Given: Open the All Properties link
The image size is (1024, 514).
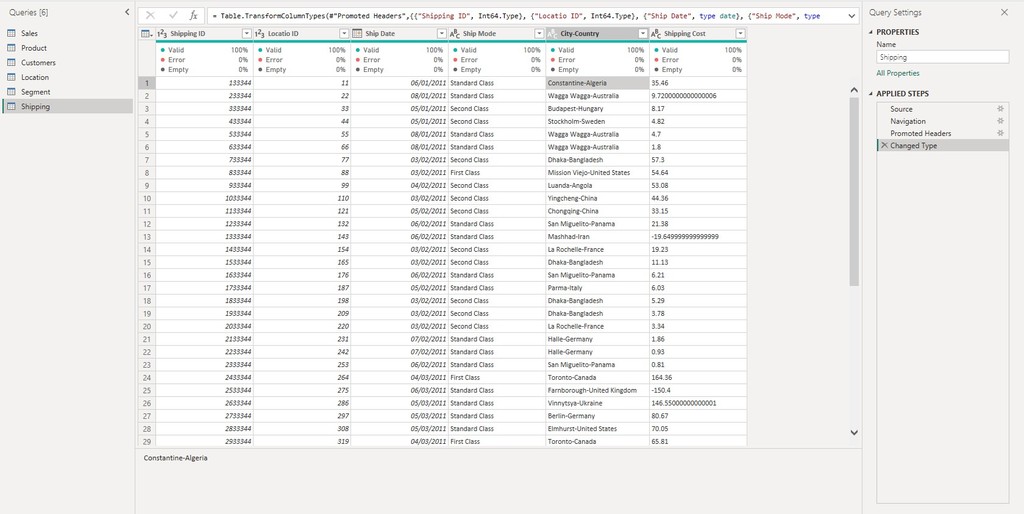Looking at the screenshot, I should point(897,74).
